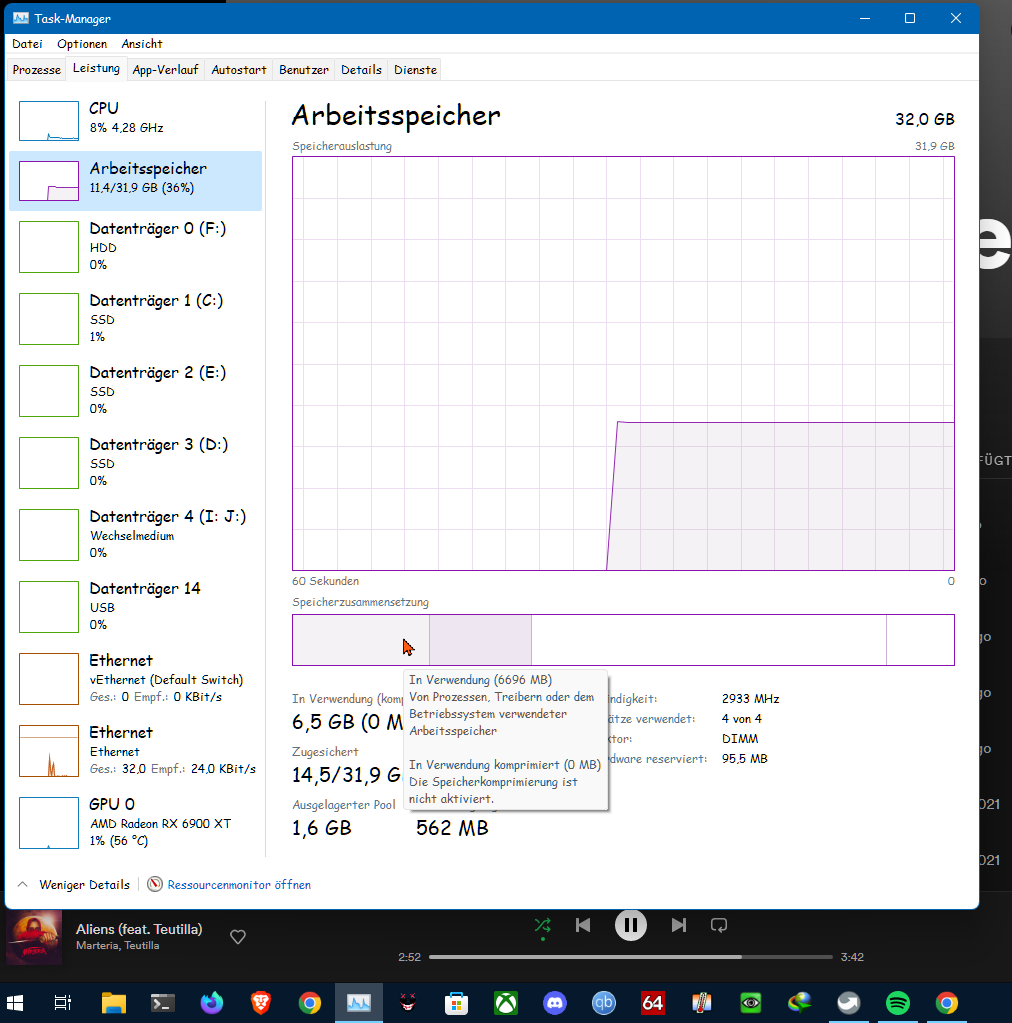Switch to the App-Verlauf tab
The height and width of the screenshot is (1023, 1012).
coord(165,70)
